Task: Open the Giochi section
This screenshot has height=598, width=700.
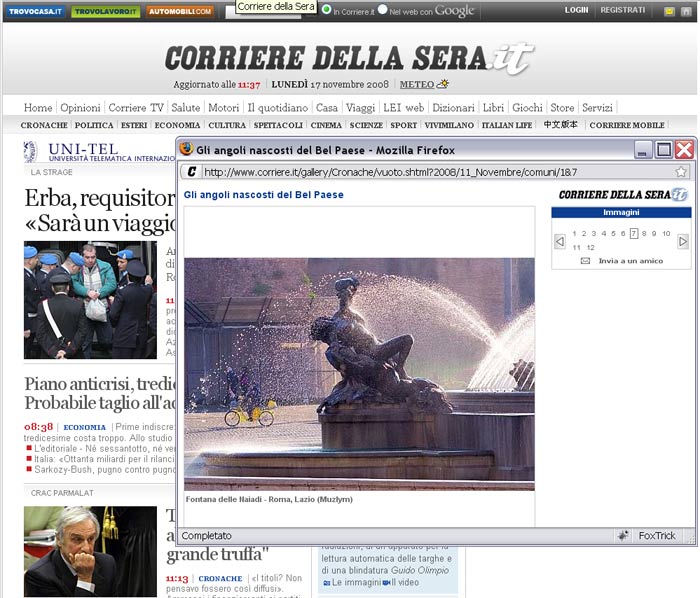Action: pyautogui.click(x=527, y=108)
